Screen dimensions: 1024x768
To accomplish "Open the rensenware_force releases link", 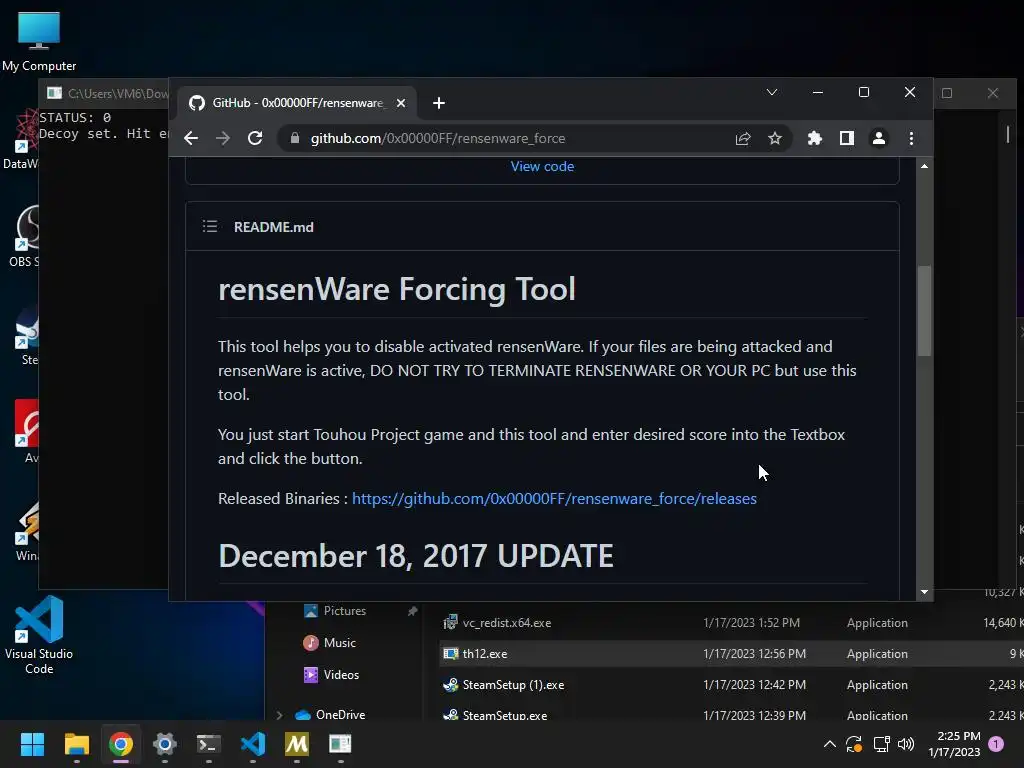I will pyautogui.click(x=554, y=498).
